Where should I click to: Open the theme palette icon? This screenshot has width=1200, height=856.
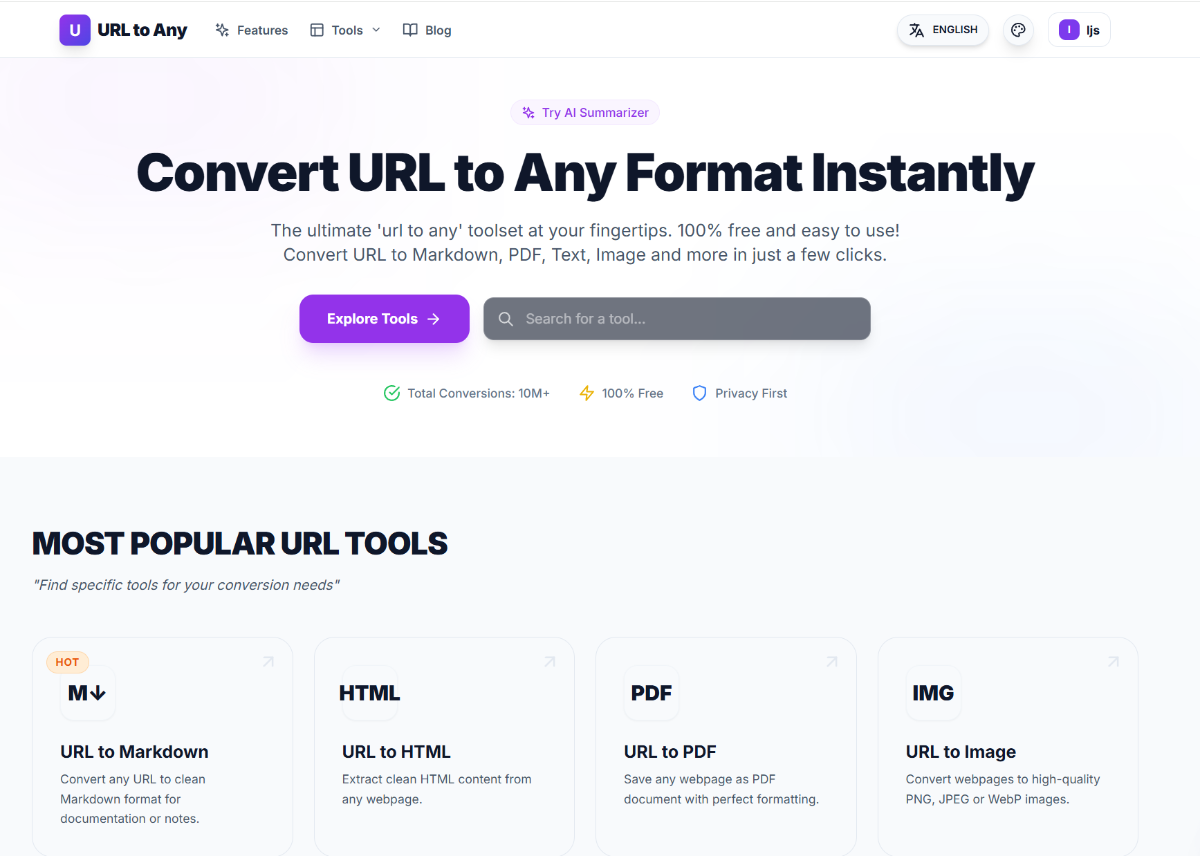tap(1018, 30)
